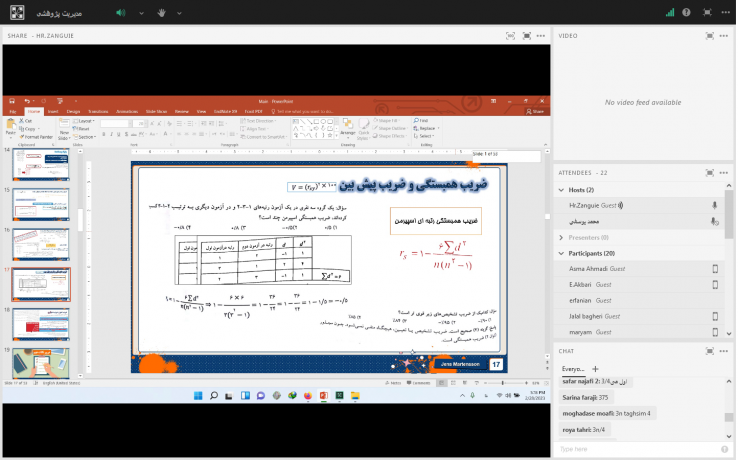This screenshot has width=738, height=460.
Task: Raise hand using the hand icon
Action: (162, 13)
